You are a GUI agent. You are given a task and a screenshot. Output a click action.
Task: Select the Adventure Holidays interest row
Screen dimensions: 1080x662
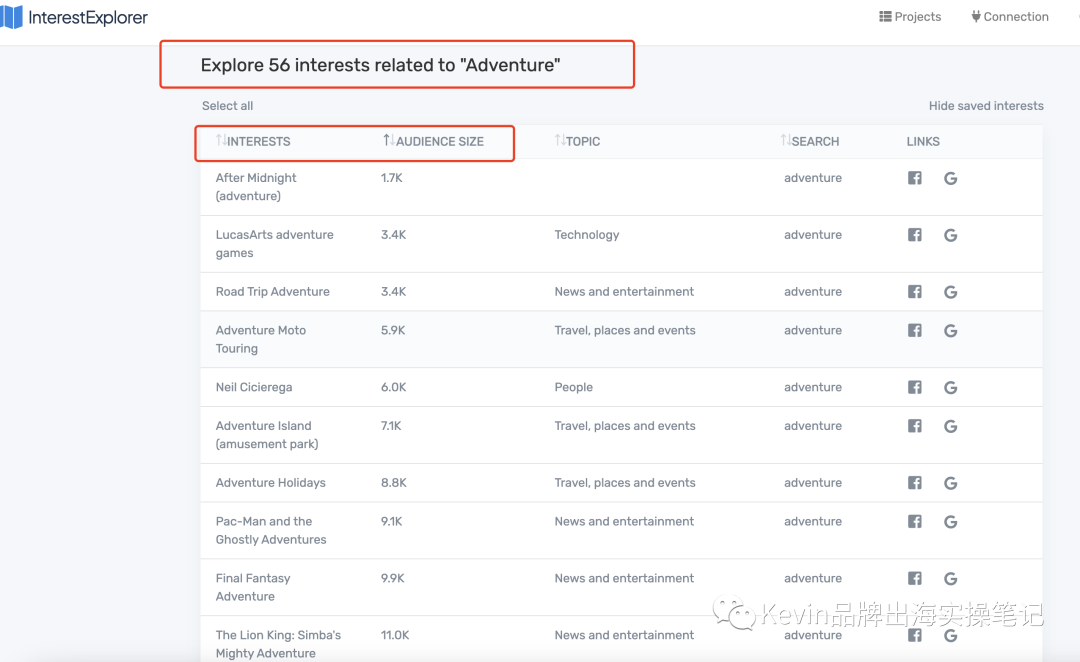click(x=271, y=483)
